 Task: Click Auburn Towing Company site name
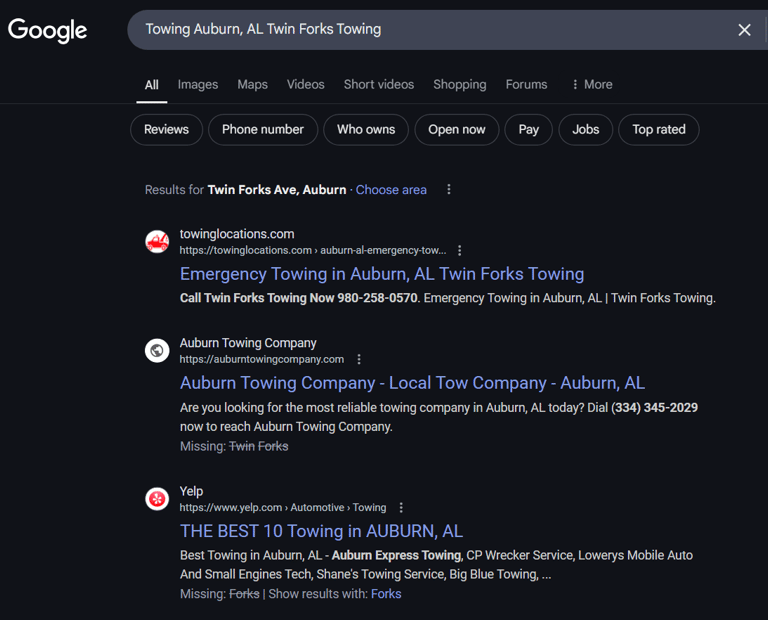(x=248, y=343)
